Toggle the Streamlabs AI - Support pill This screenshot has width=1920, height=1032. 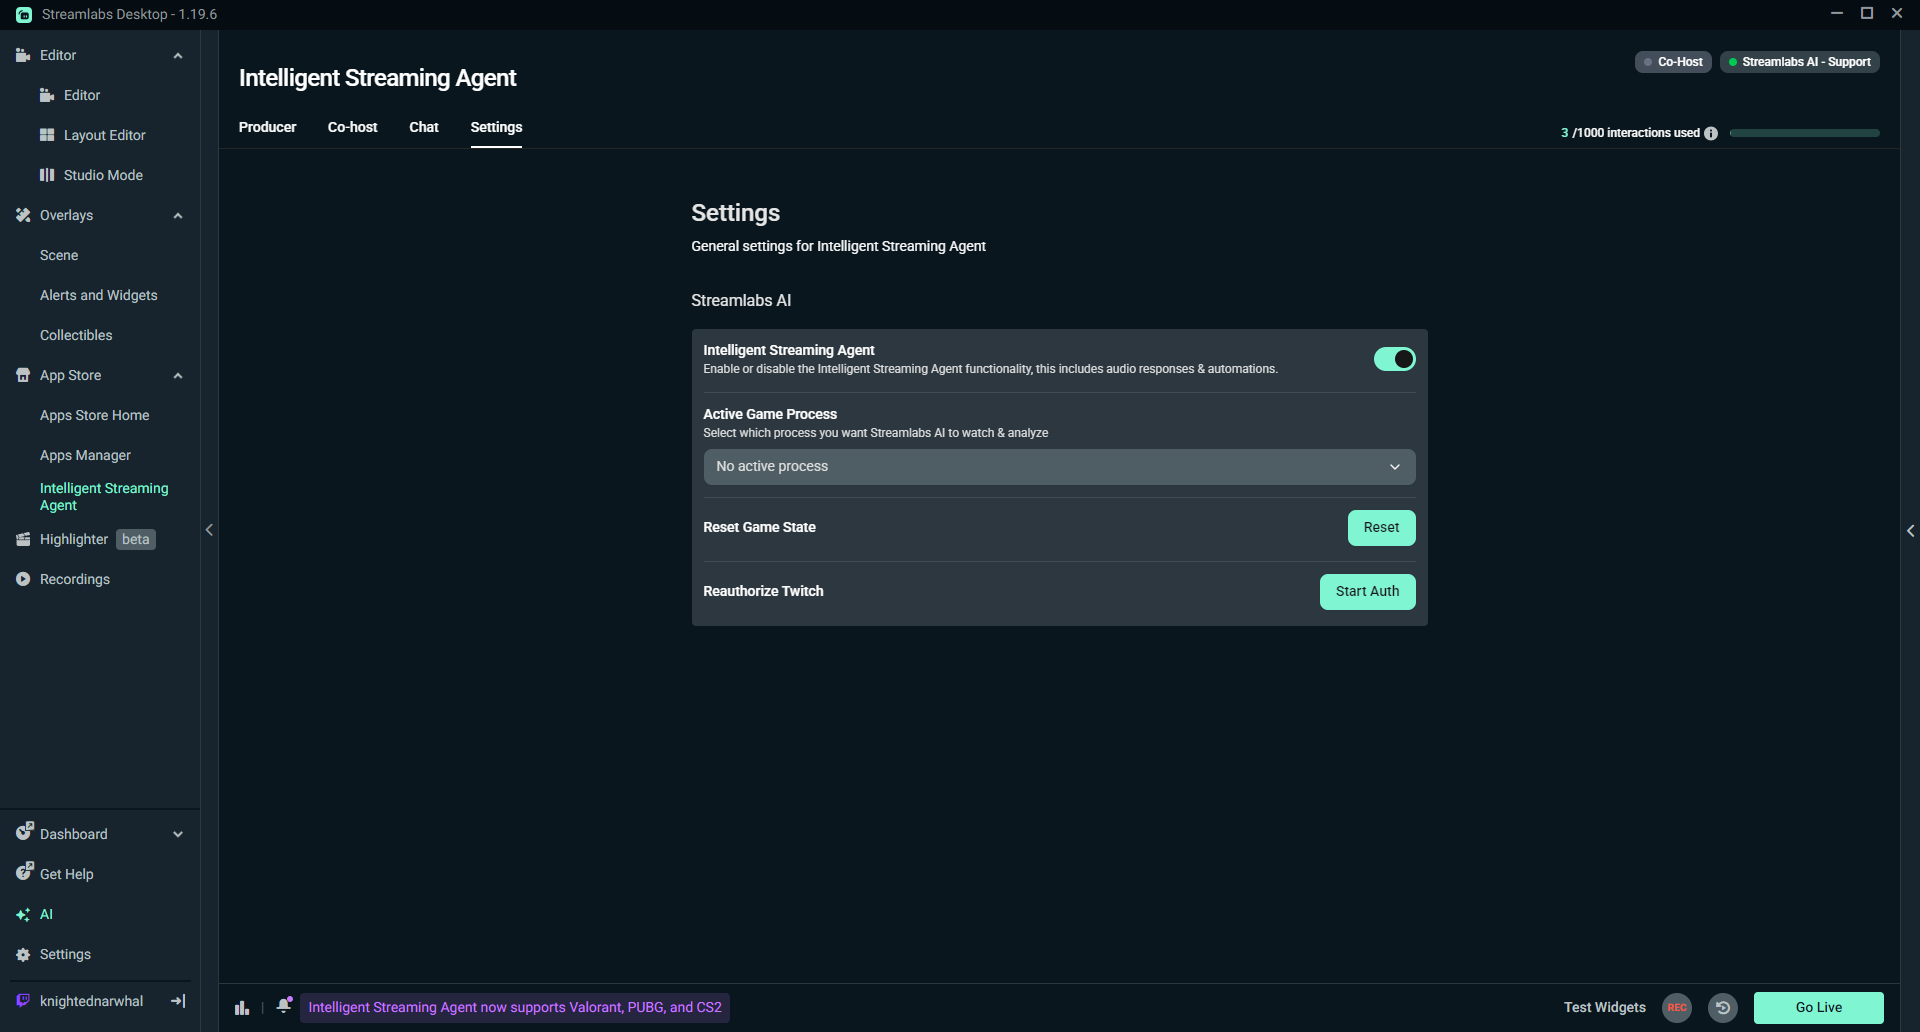coord(1799,61)
